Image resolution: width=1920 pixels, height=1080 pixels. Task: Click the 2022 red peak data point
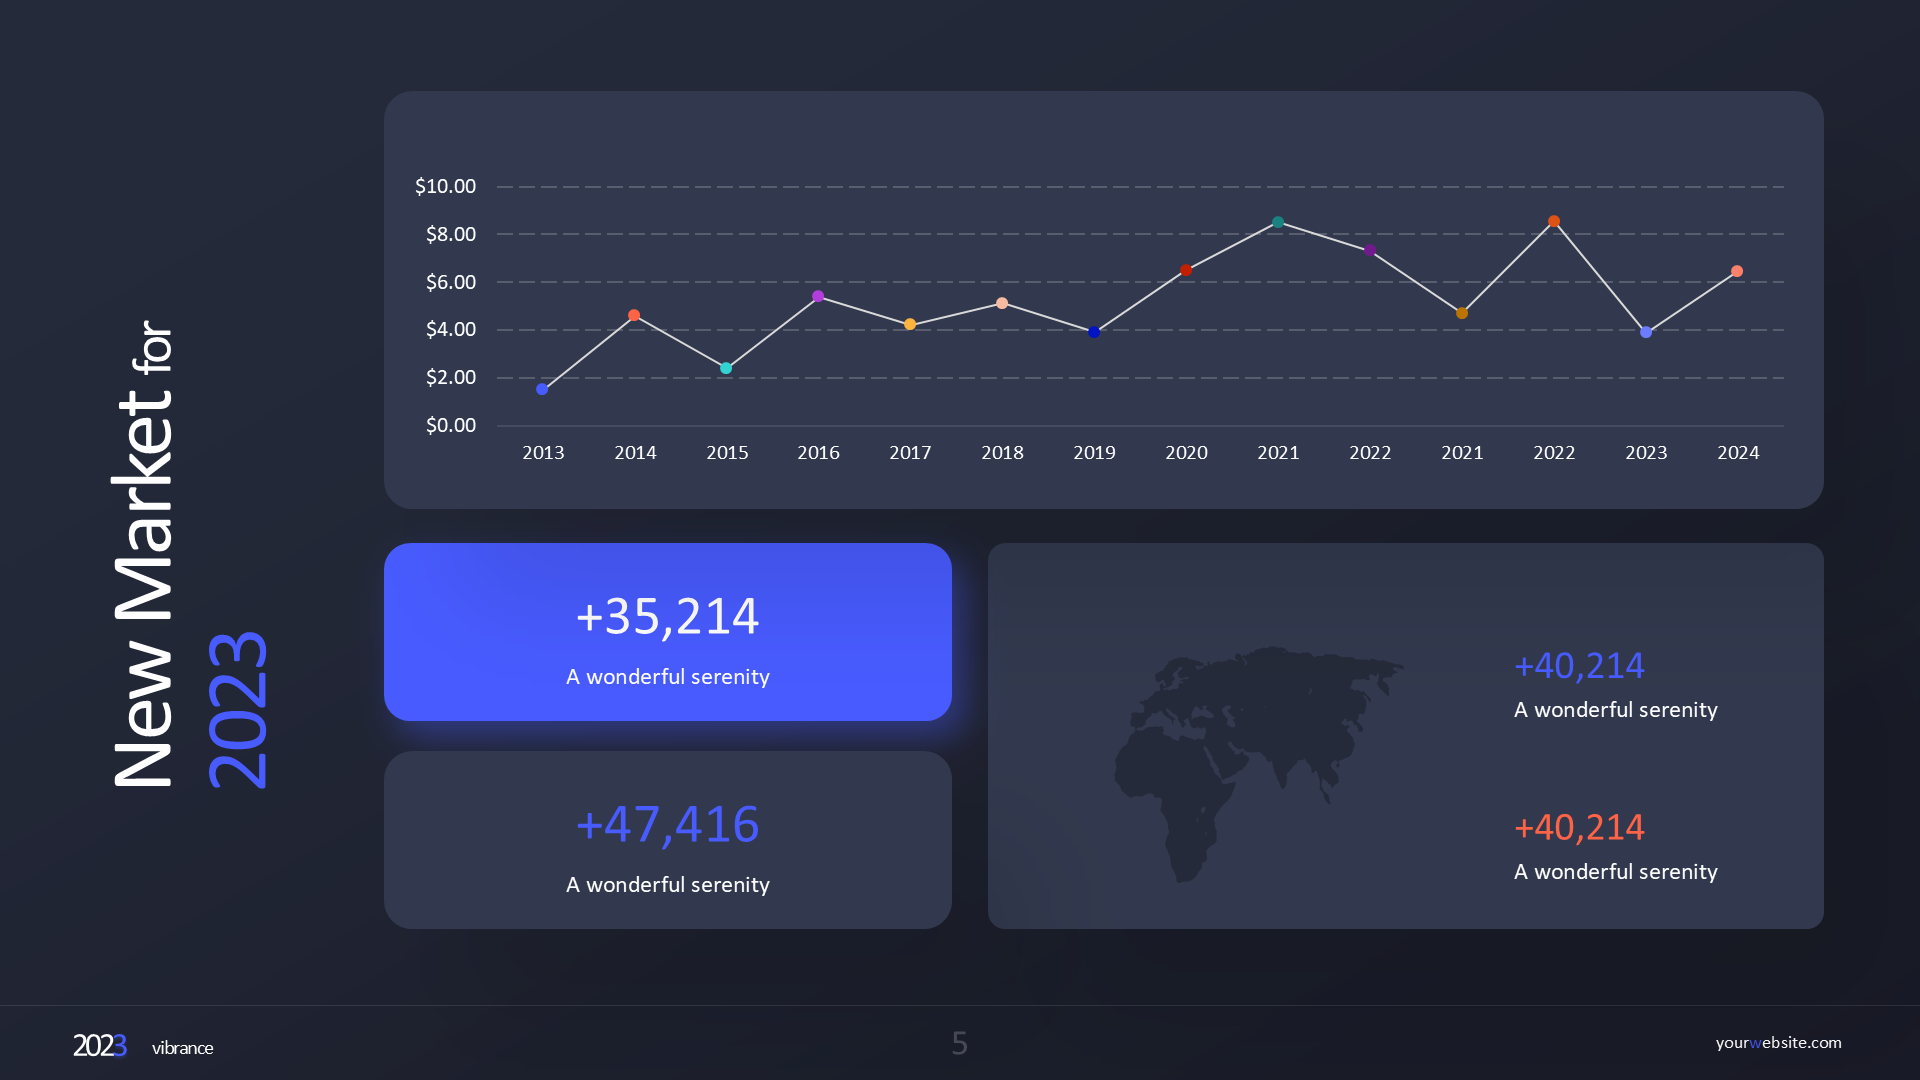1554,220
